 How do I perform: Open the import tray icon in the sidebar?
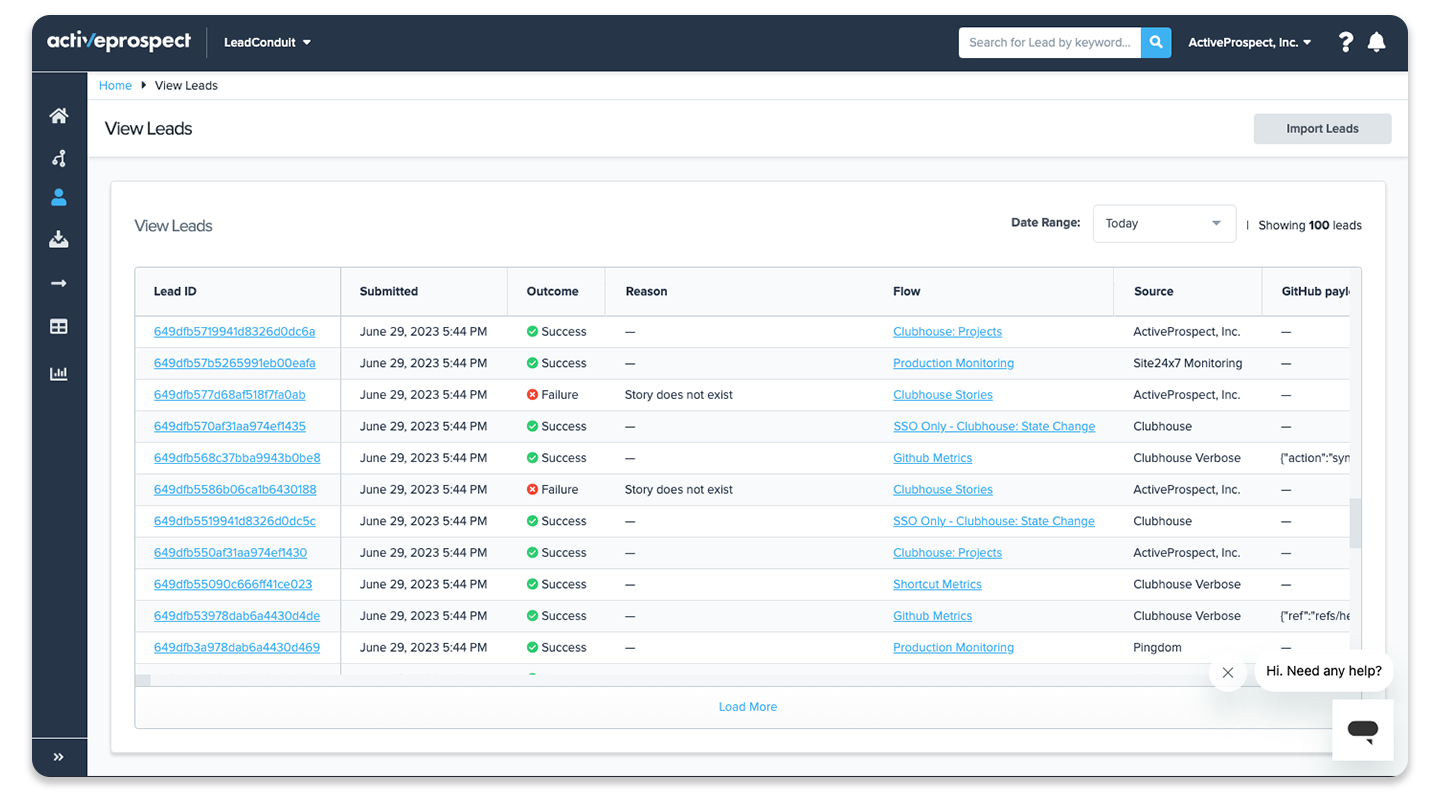59,239
